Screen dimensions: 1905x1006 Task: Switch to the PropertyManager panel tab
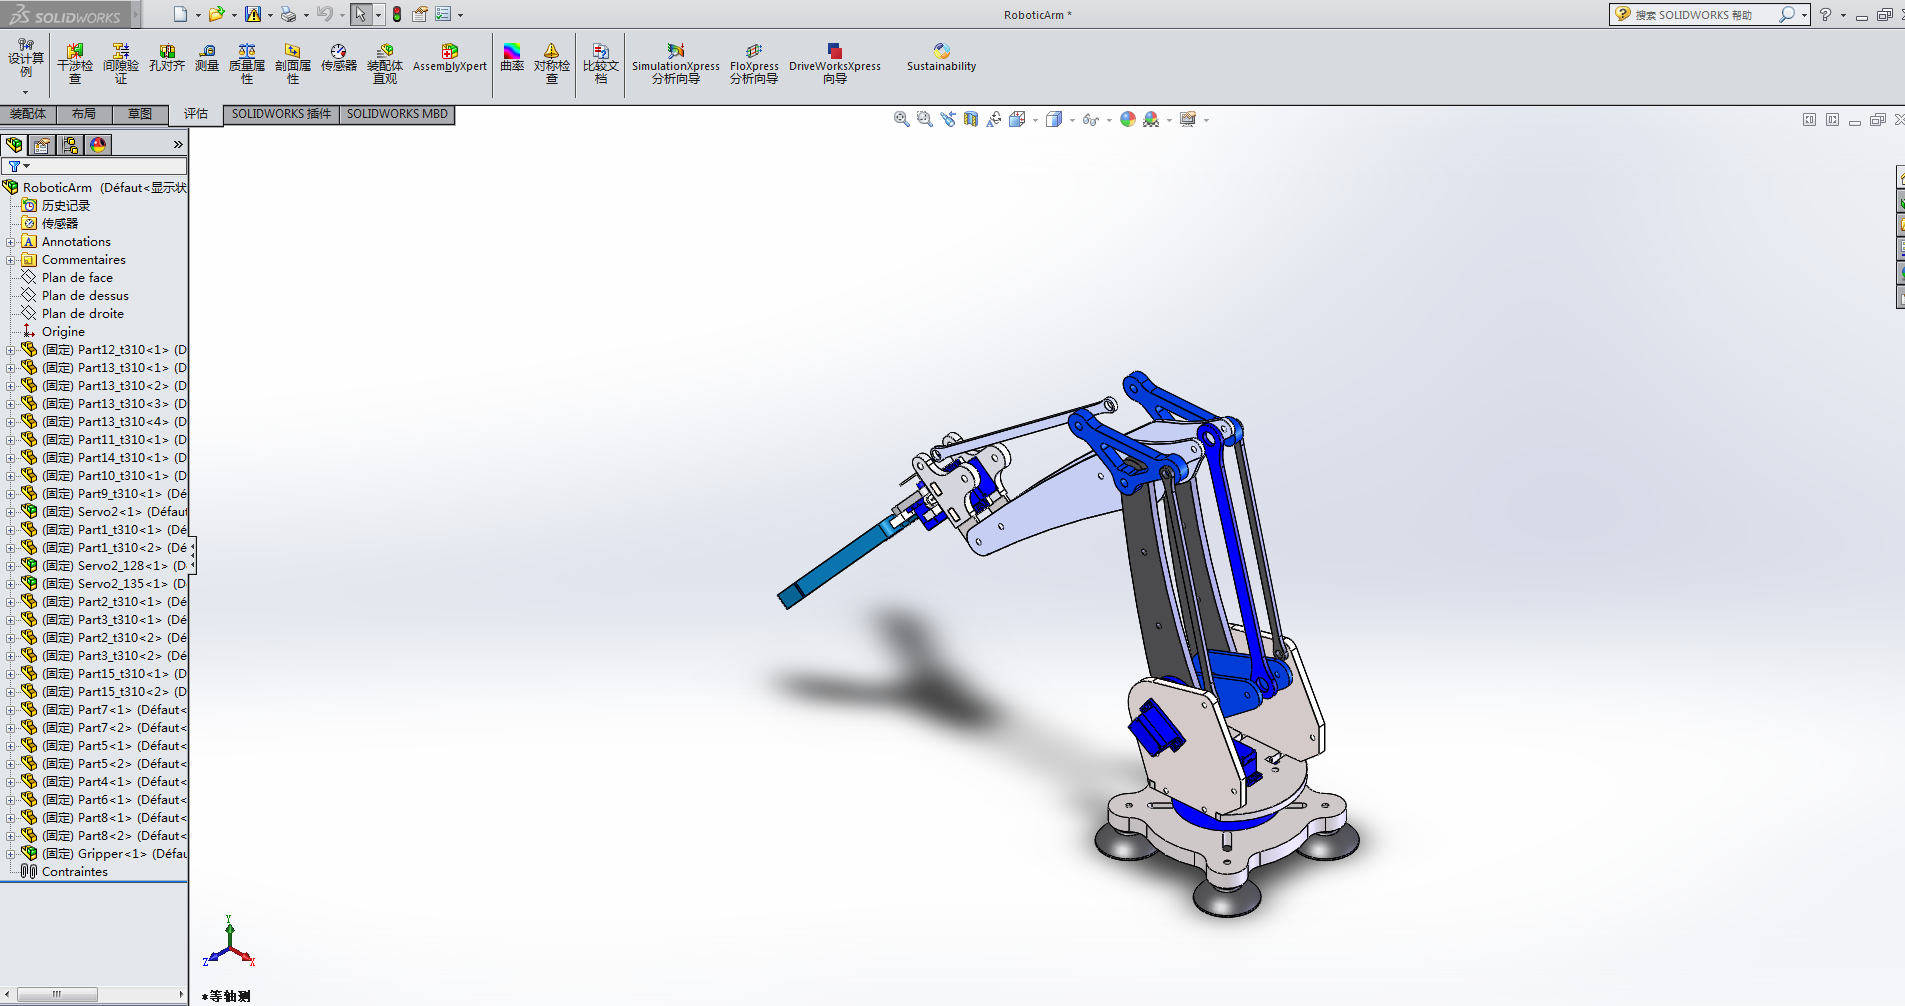tap(42, 145)
